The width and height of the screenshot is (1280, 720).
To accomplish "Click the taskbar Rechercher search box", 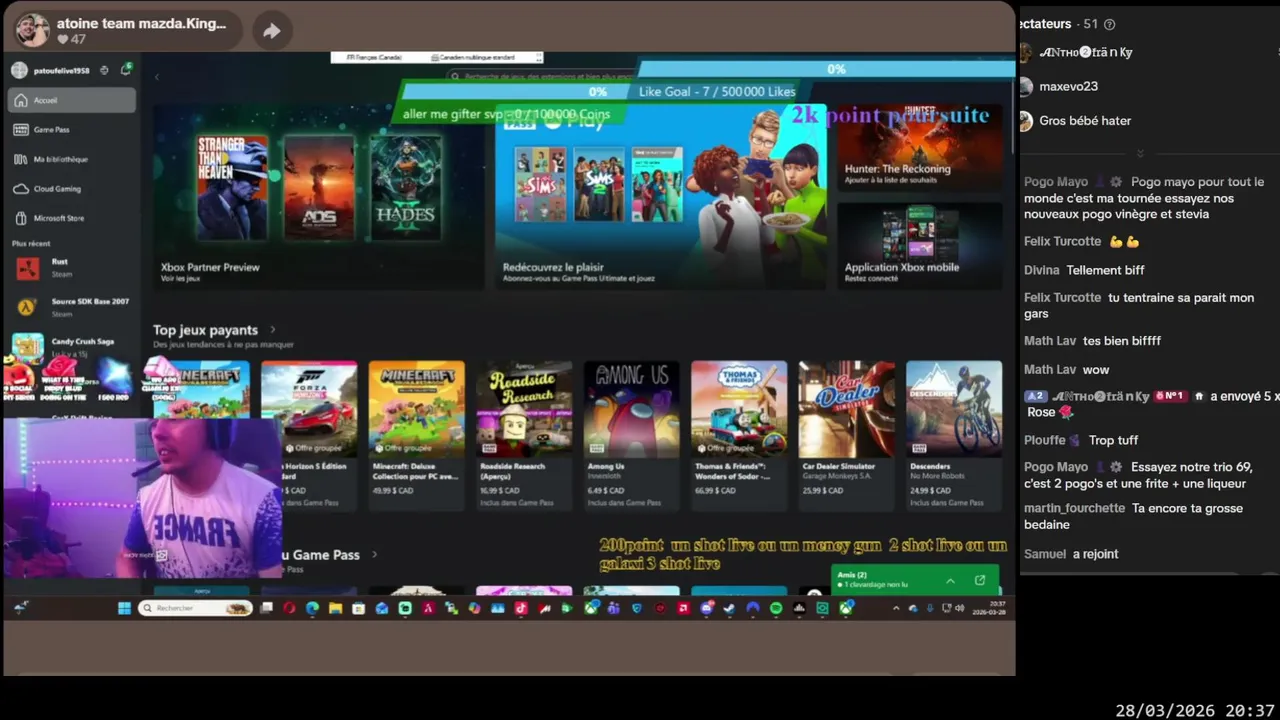I will point(196,608).
